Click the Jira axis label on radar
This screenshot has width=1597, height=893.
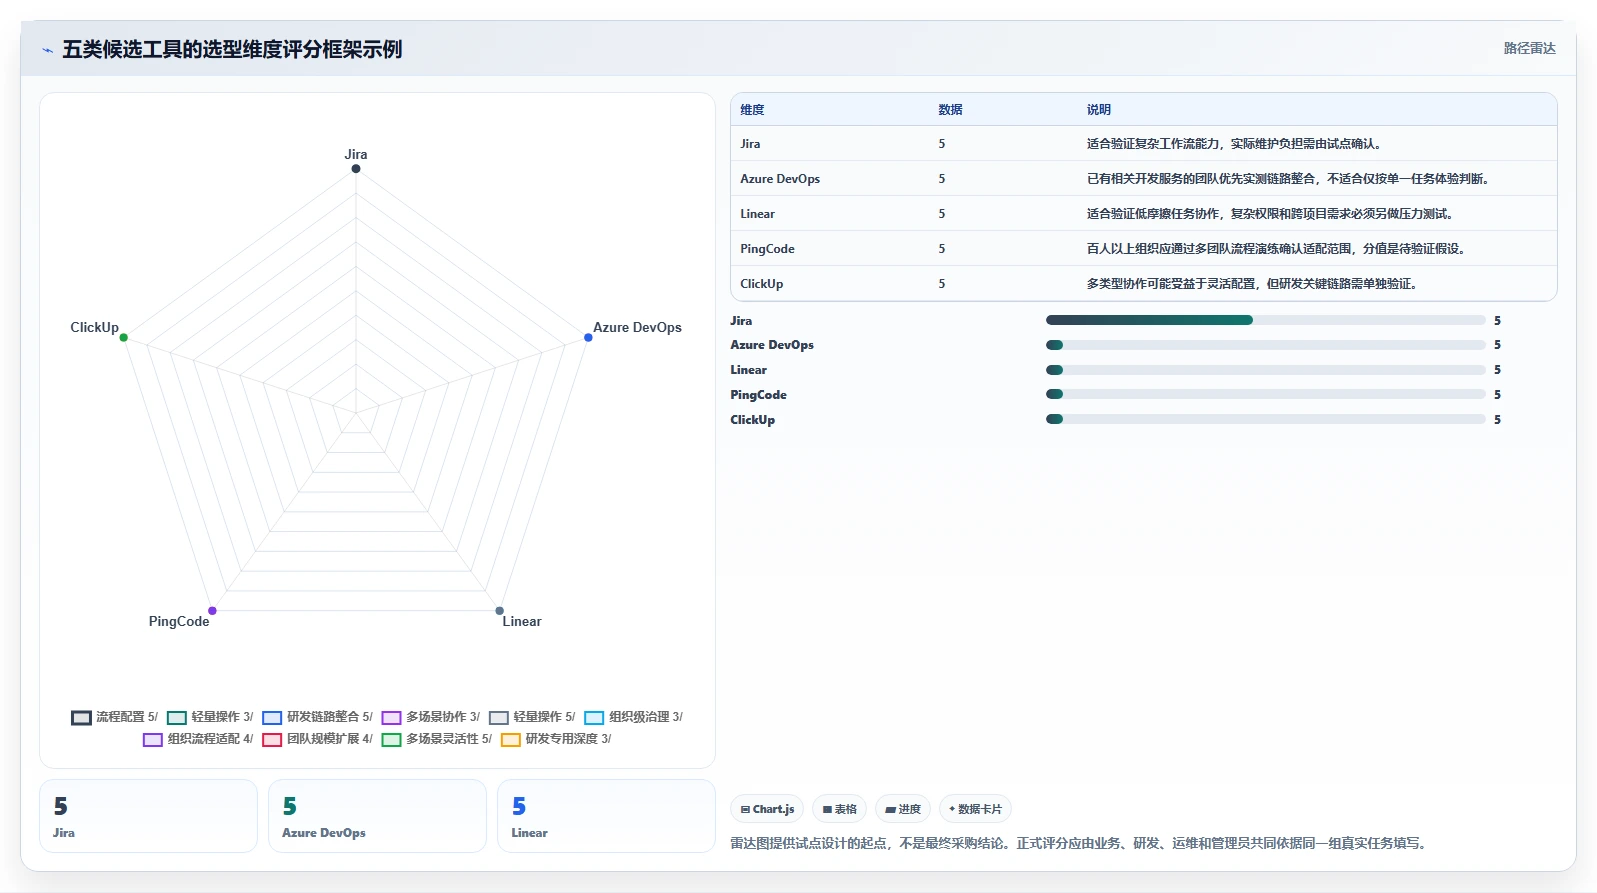pos(356,154)
